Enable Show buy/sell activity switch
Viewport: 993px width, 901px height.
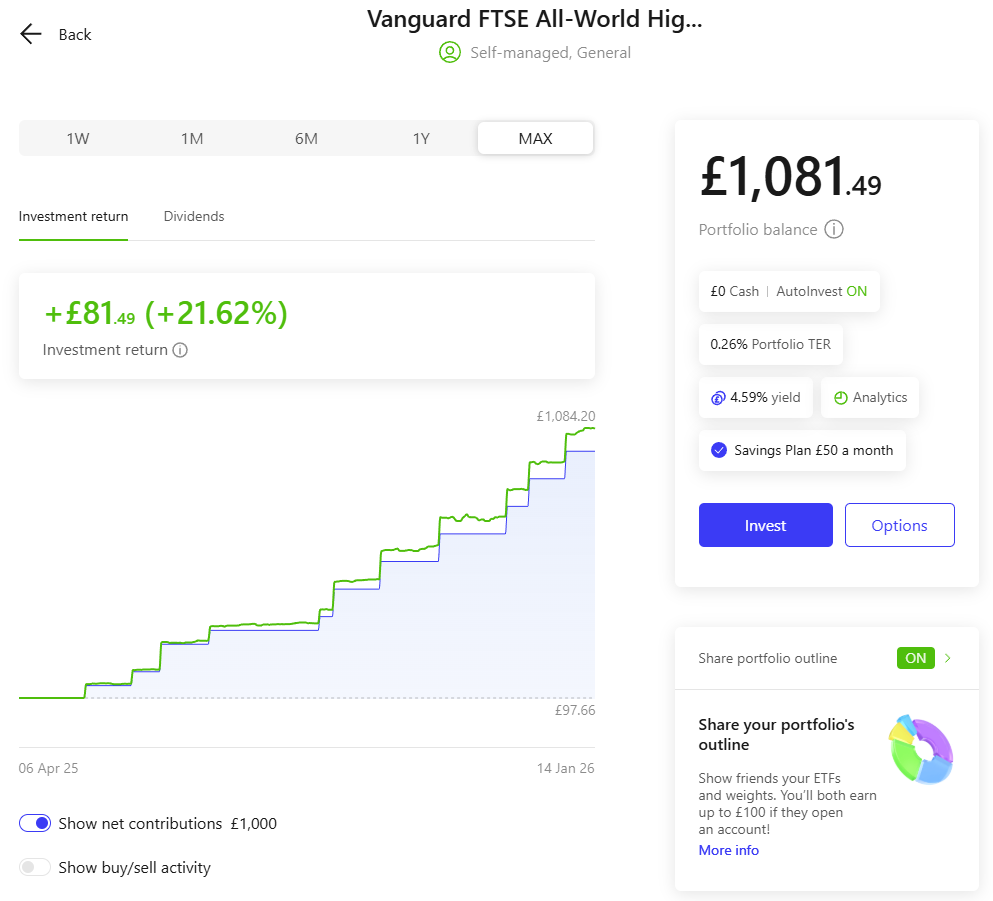point(35,867)
